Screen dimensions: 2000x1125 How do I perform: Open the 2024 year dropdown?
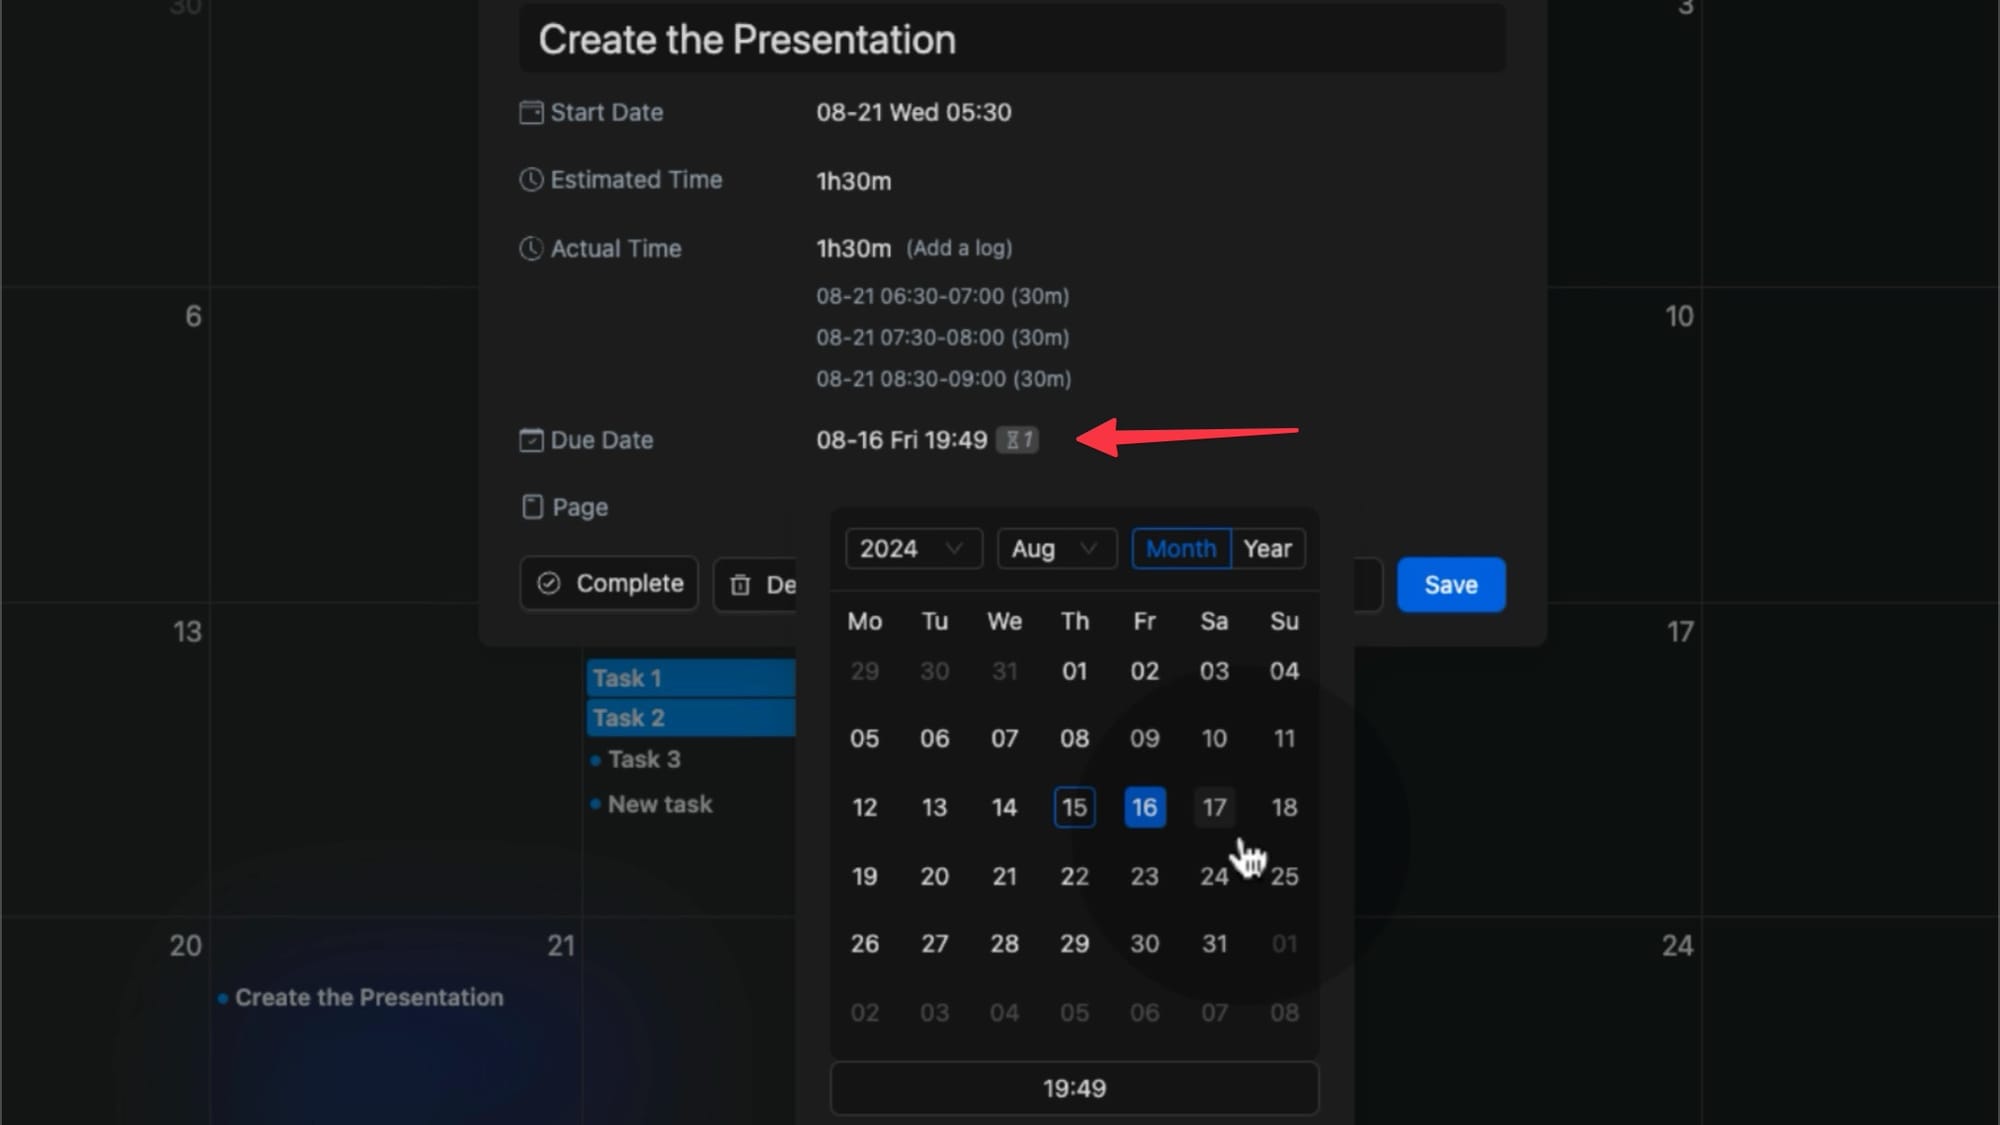click(912, 549)
